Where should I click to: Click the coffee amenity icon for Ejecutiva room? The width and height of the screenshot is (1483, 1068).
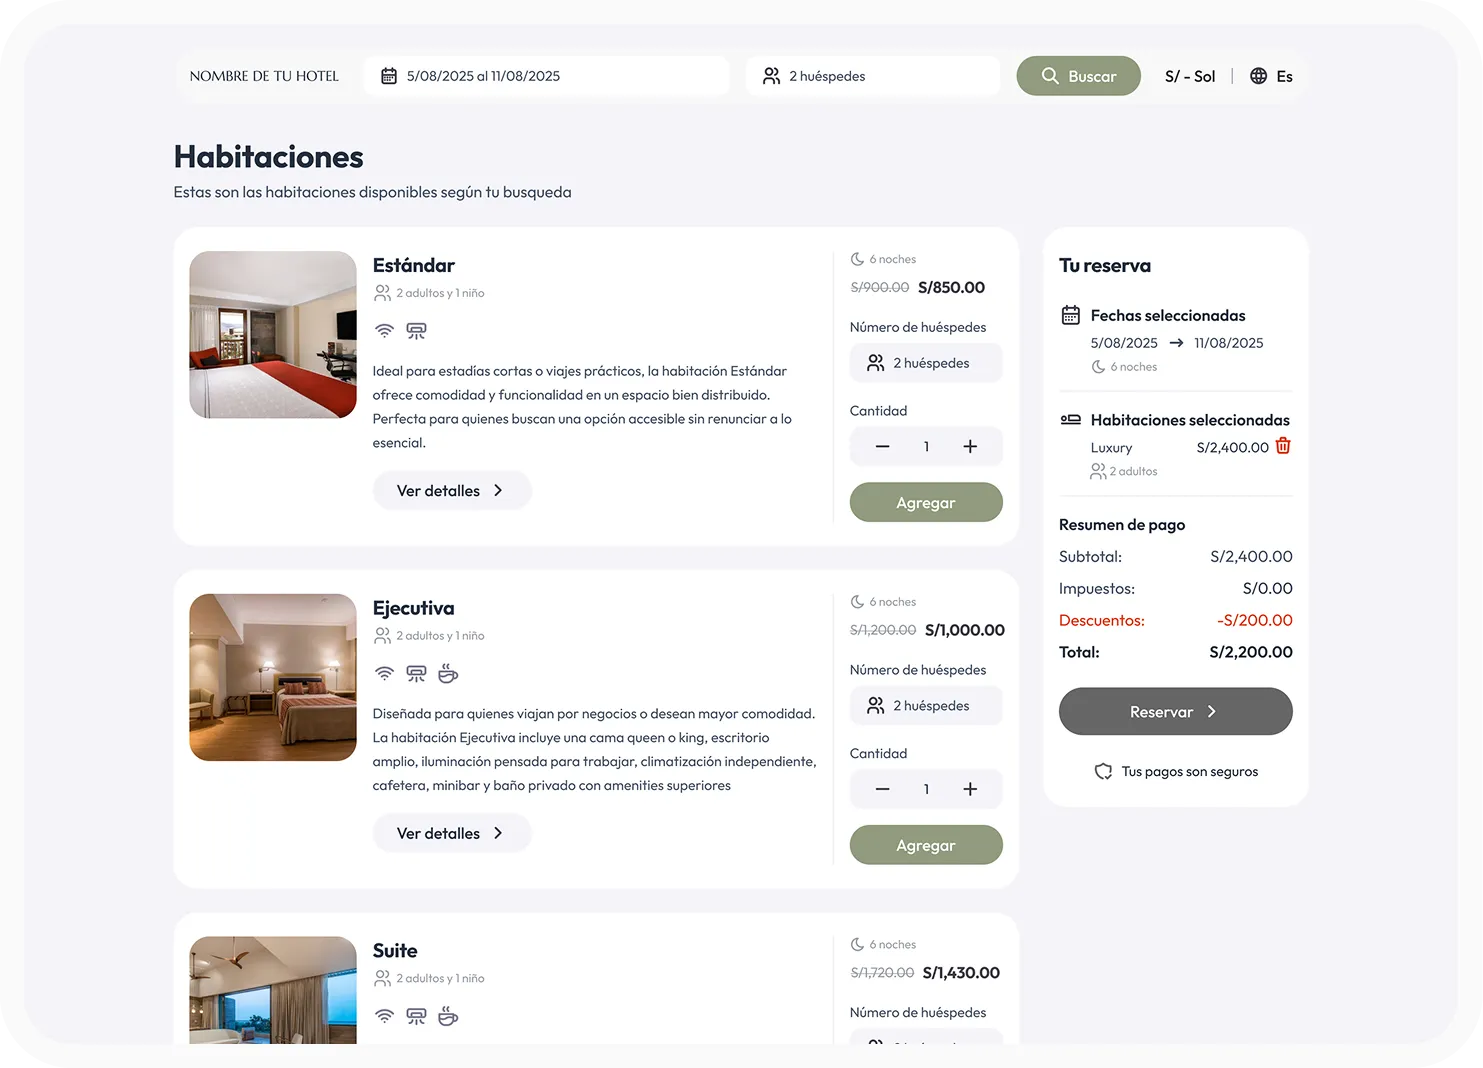(x=448, y=674)
